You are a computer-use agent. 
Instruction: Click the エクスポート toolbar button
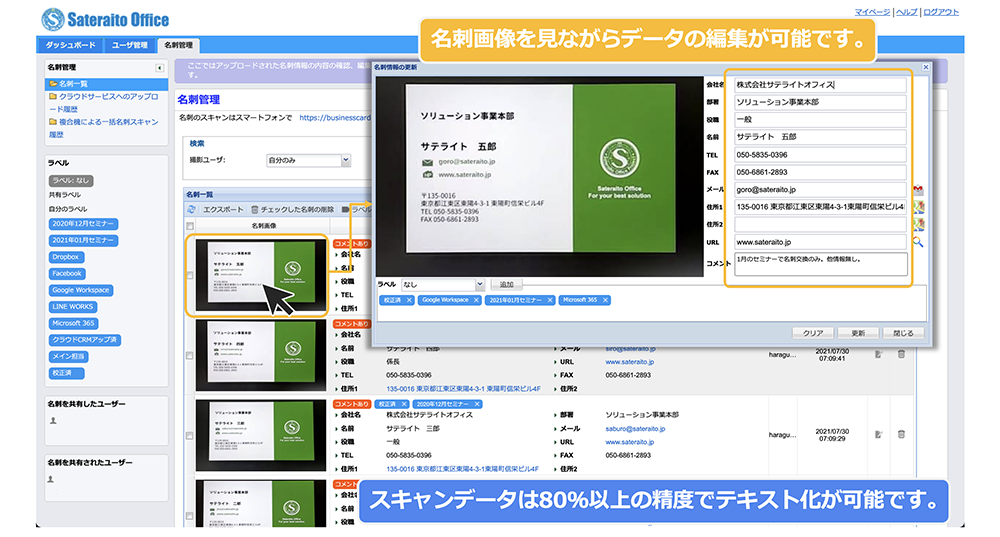coord(223,209)
